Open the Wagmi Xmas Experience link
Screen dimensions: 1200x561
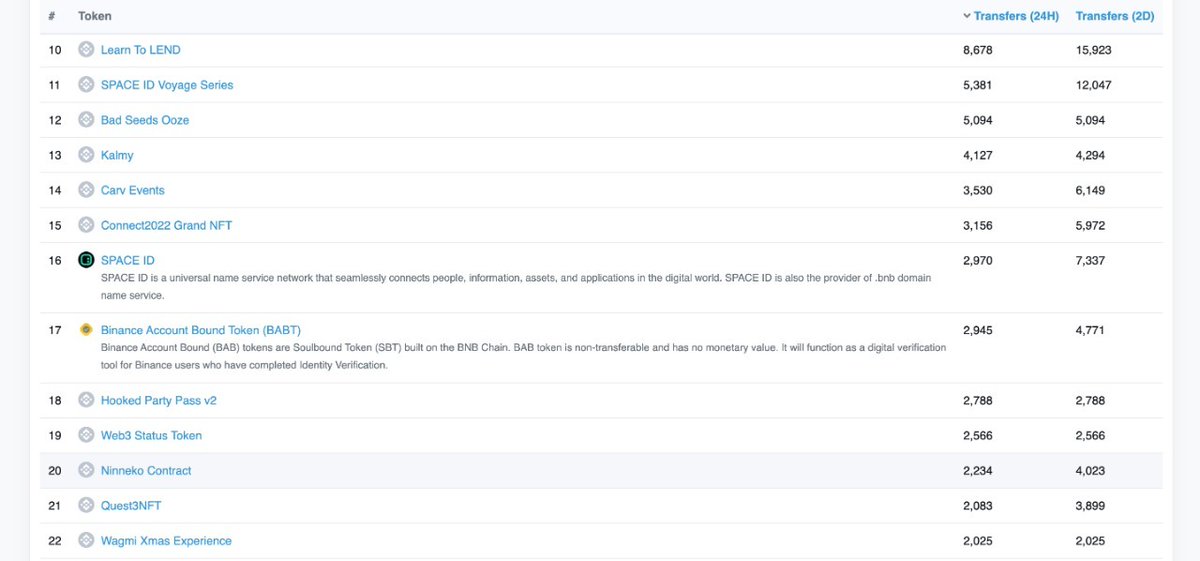click(x=166, y=540)
